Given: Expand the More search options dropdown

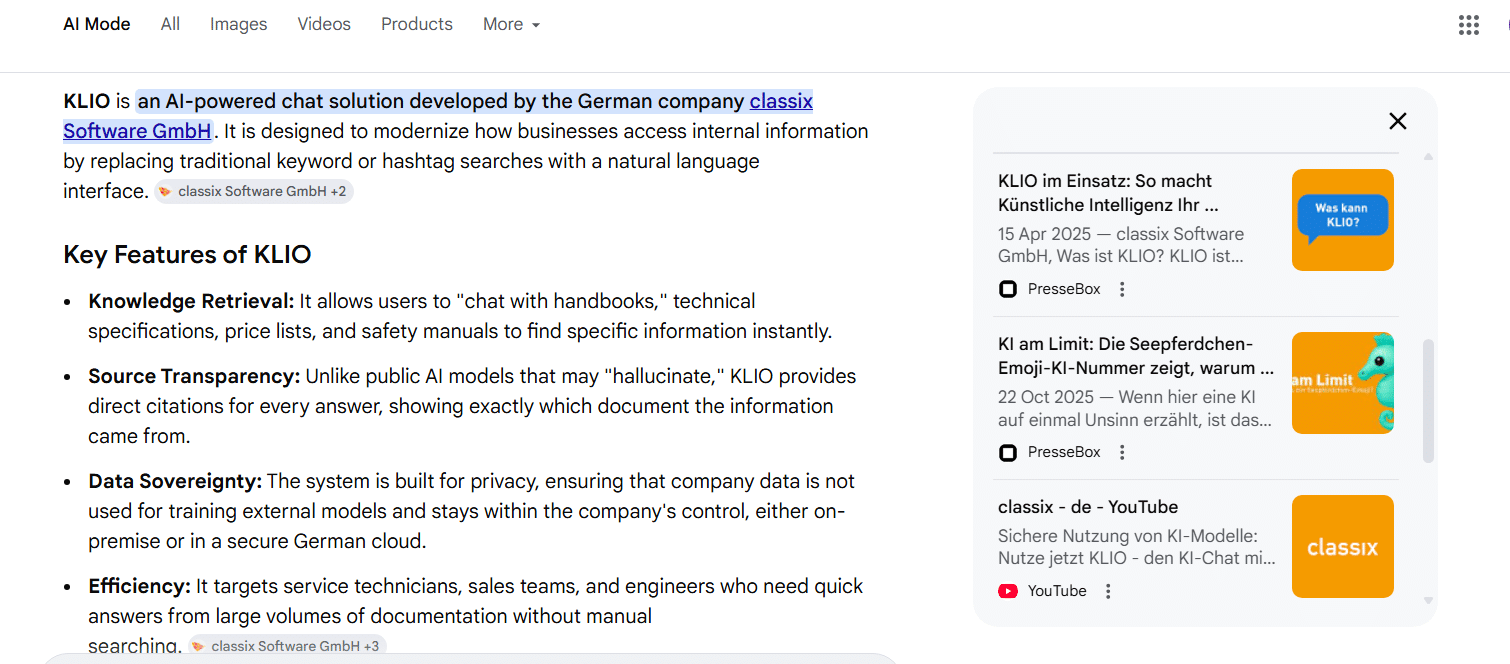Looking at the screenshot, I should click(511, 25).
